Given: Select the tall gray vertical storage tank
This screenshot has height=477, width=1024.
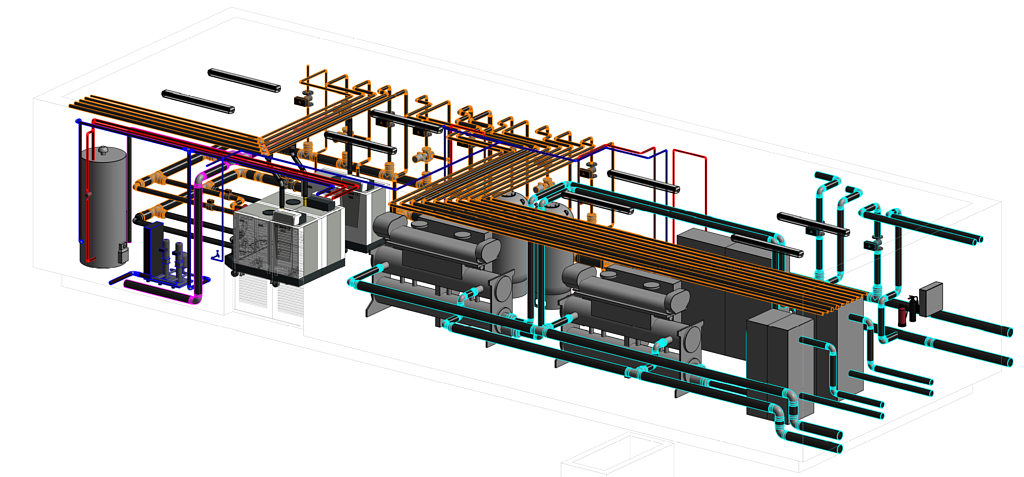Looking at the screenshot, I should pos(103,206).
